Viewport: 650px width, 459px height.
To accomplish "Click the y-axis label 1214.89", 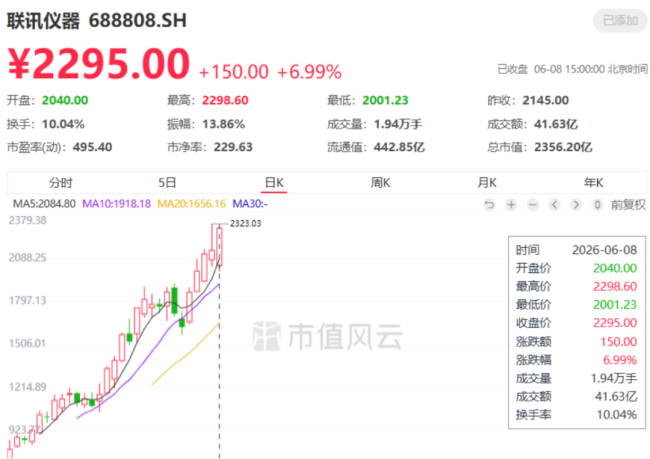I will [27, 387].
